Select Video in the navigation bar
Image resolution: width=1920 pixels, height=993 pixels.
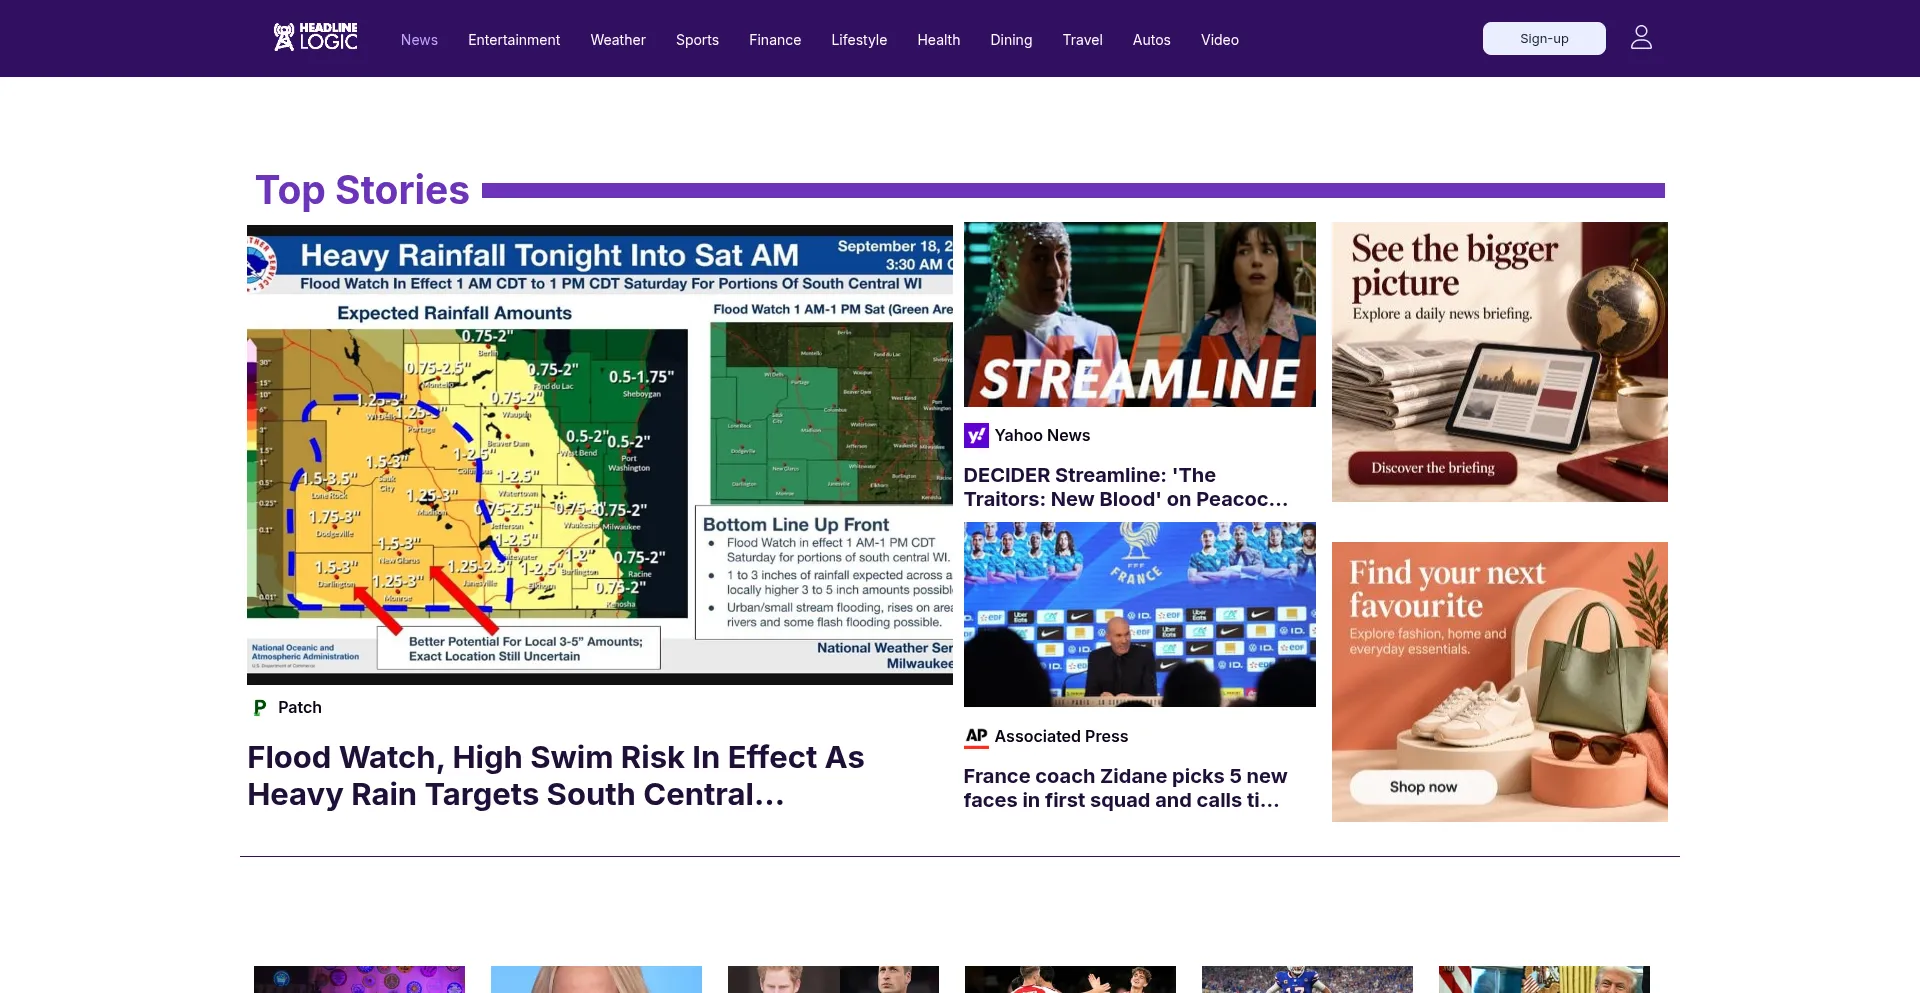[1220, 40]
